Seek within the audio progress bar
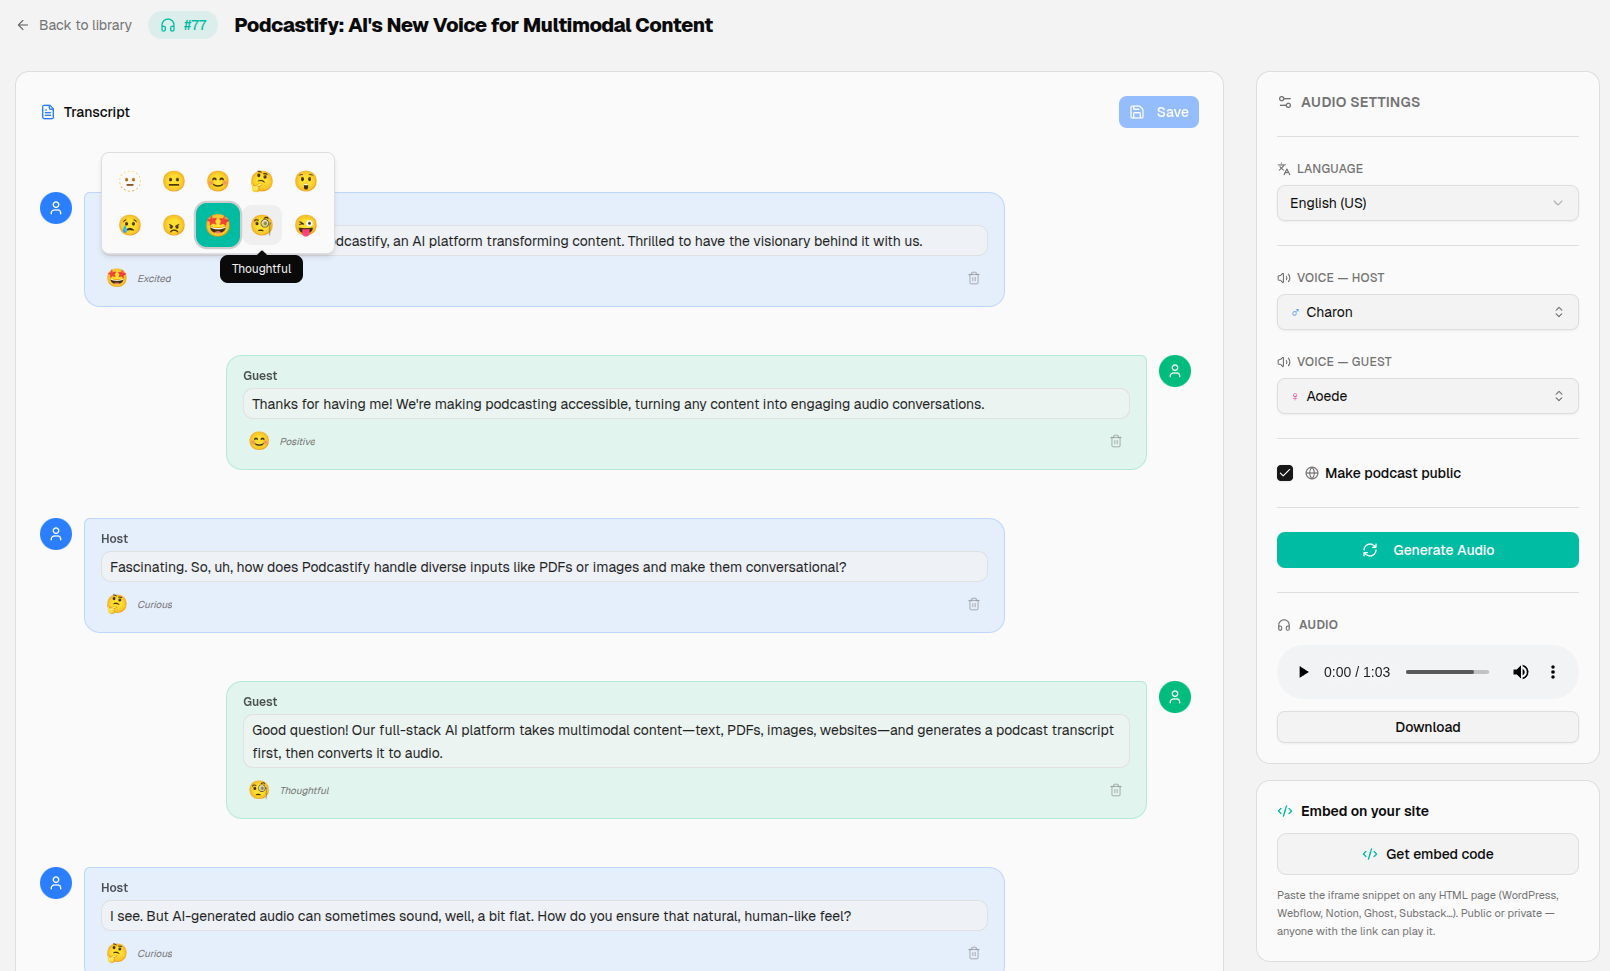1610x971 pixels. 1447,672
